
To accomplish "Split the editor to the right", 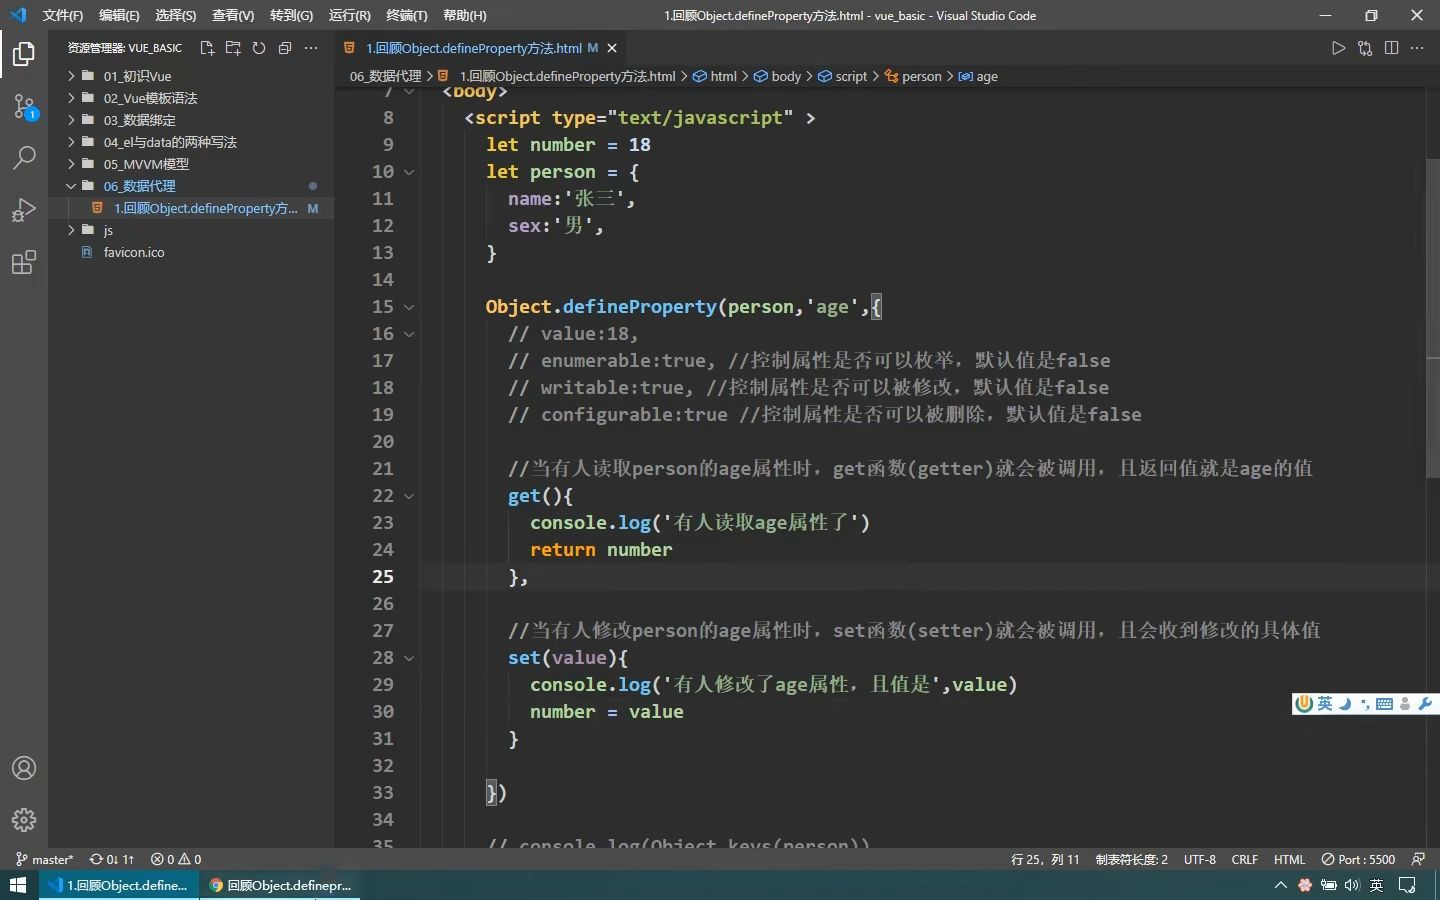I will coord(1391,48).
